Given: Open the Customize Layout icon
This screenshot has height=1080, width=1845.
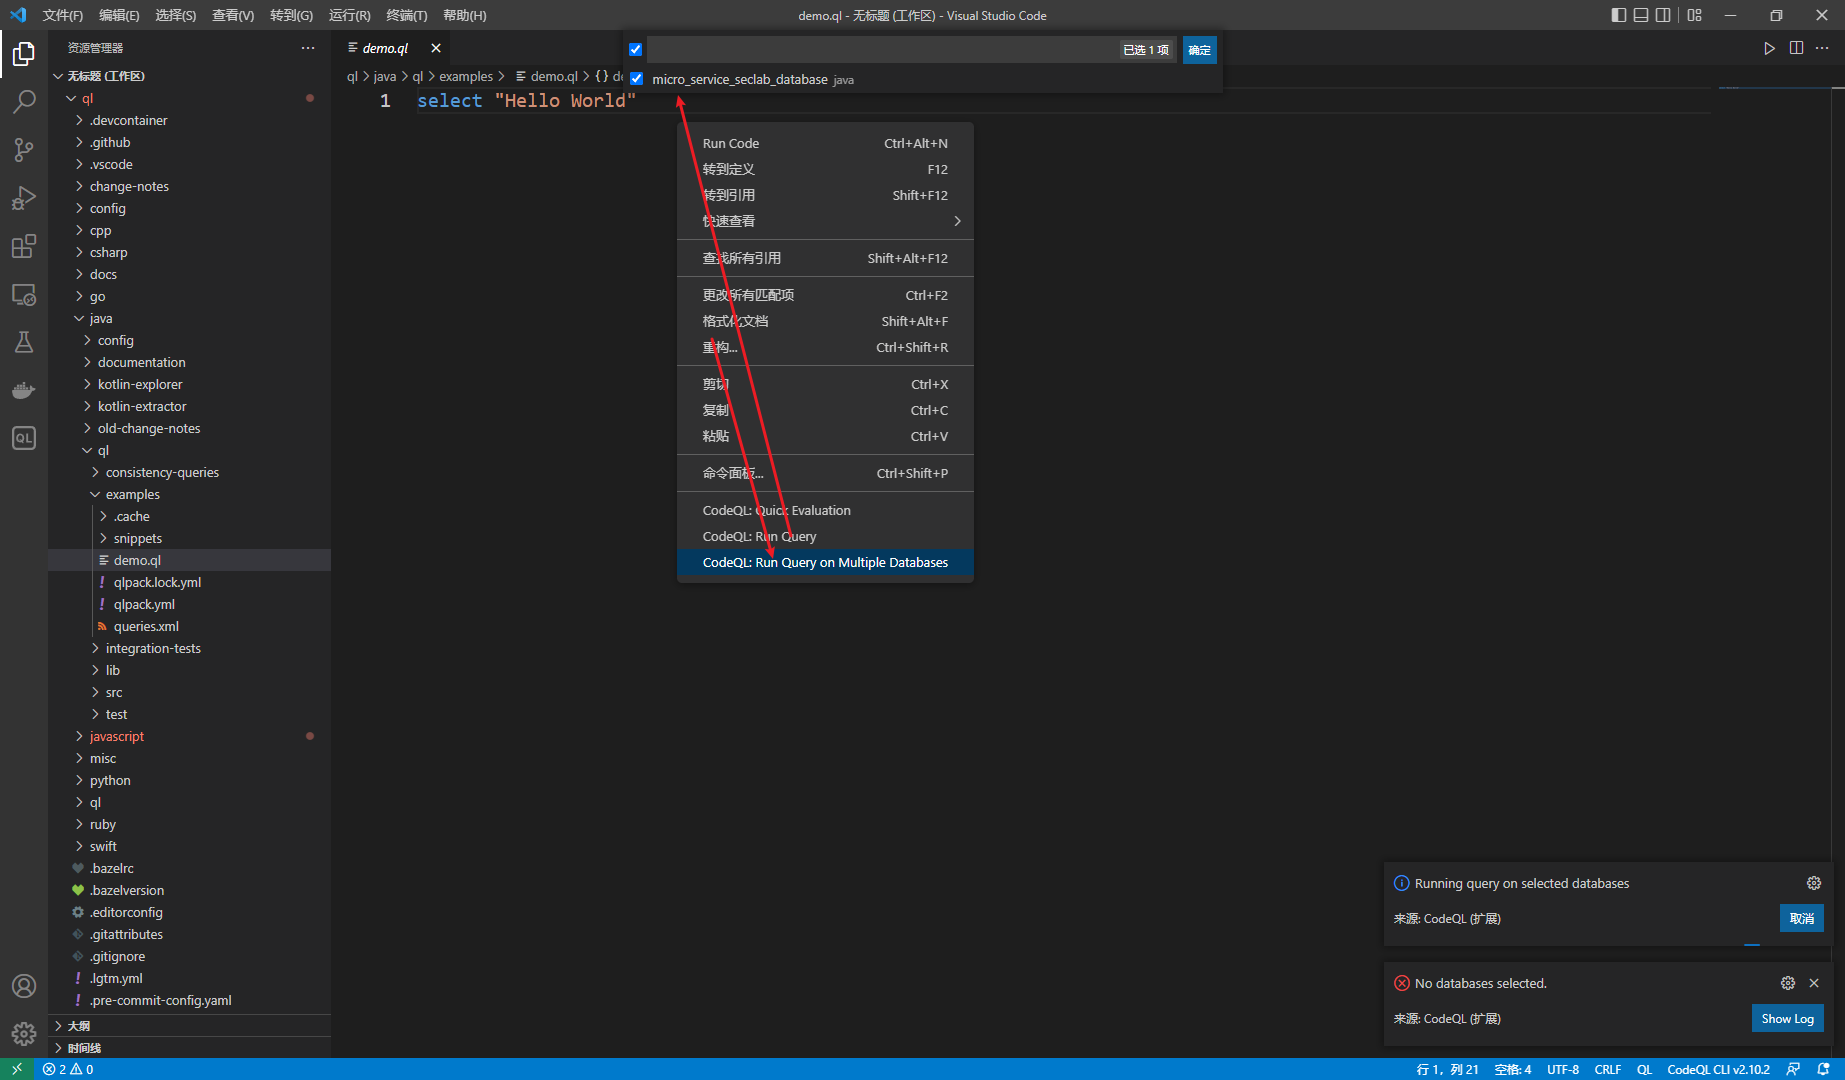Looking at the screenshot, I should click(x=1694, y=15).
